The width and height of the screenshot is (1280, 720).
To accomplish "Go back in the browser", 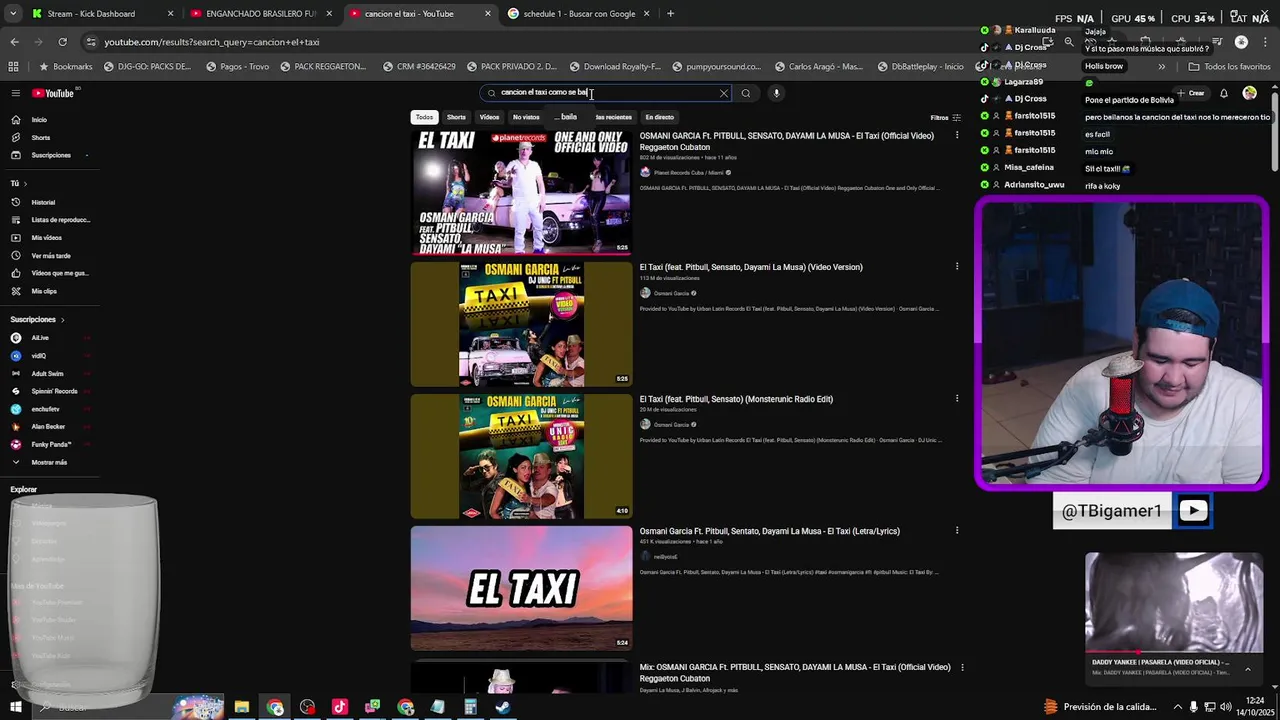I will pos(14,42).
